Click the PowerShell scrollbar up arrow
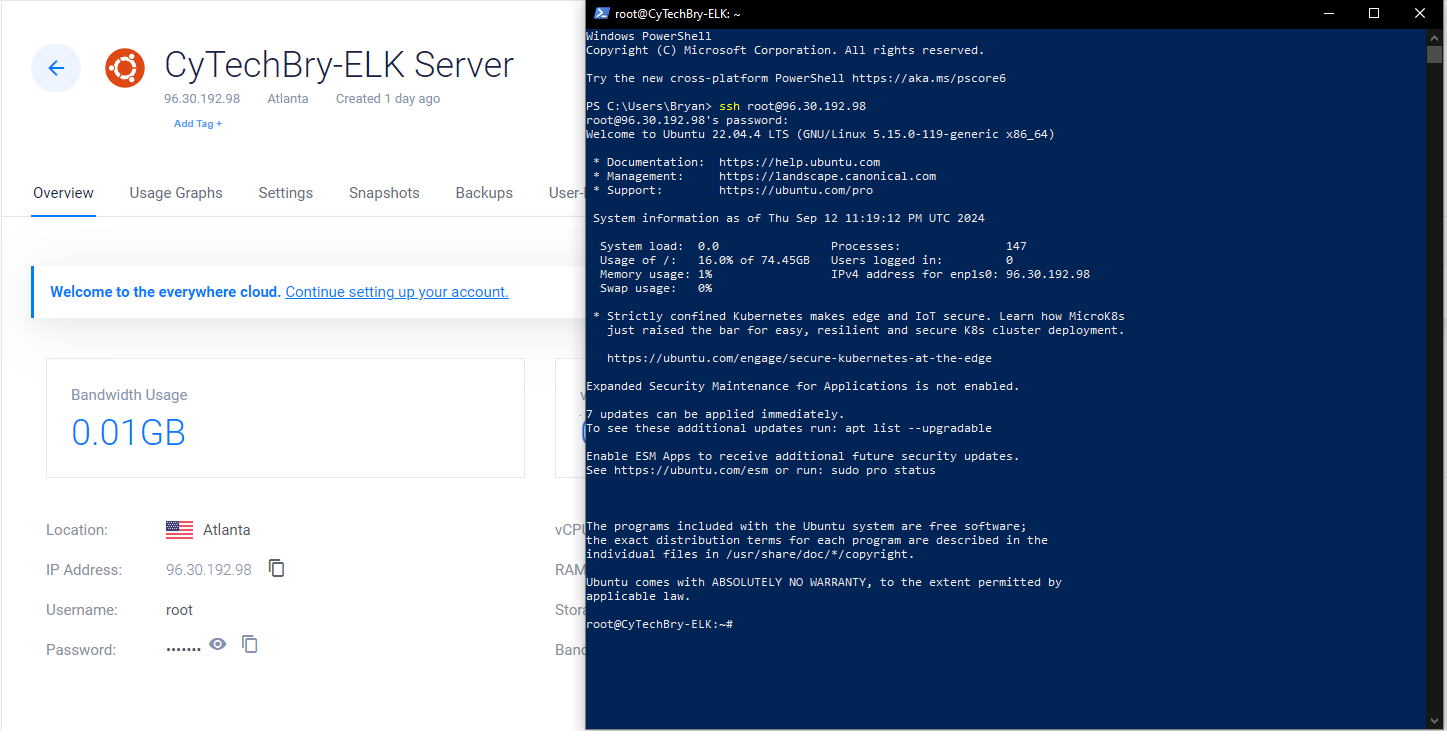Image resolution: width=1447 pixels, height=731 pixels. pyautogui.click(x=1435, y=37)
